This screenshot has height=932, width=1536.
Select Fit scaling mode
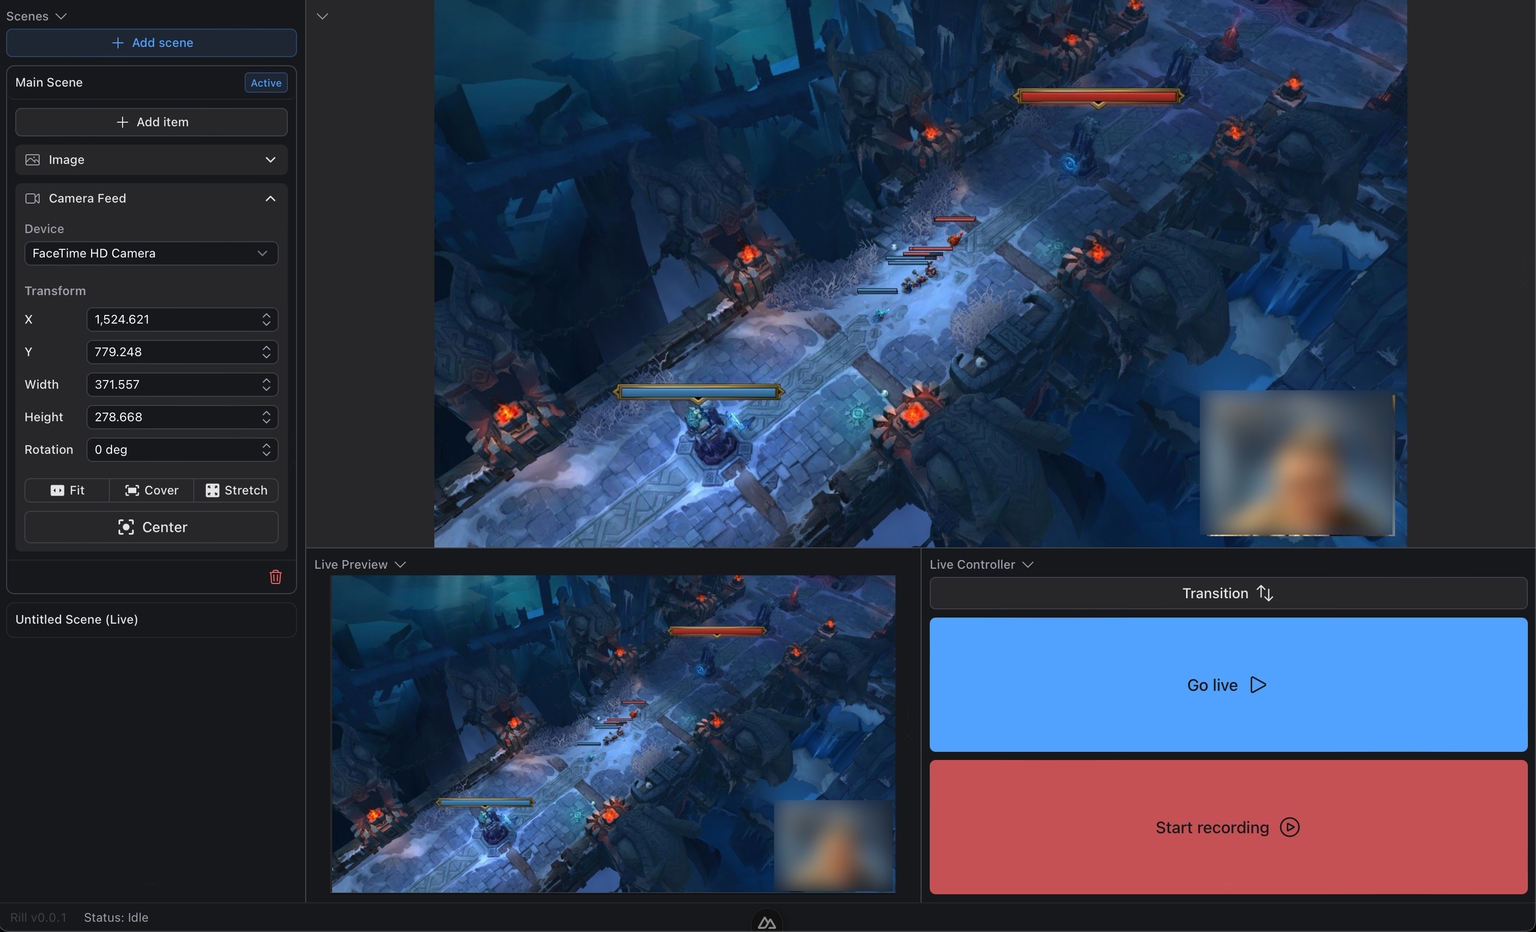click(x=67, y=490)
